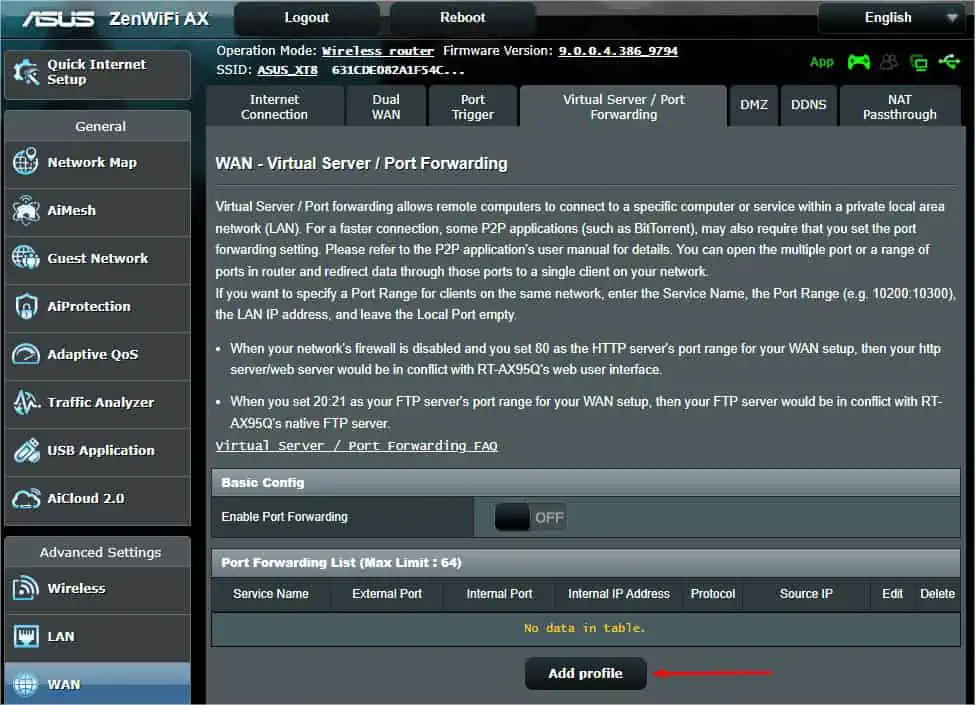This screenshot has width=975, height=705.
Task: Switch to Dual WAN tab
Action: pyautogui.click(x=386, y=107)
